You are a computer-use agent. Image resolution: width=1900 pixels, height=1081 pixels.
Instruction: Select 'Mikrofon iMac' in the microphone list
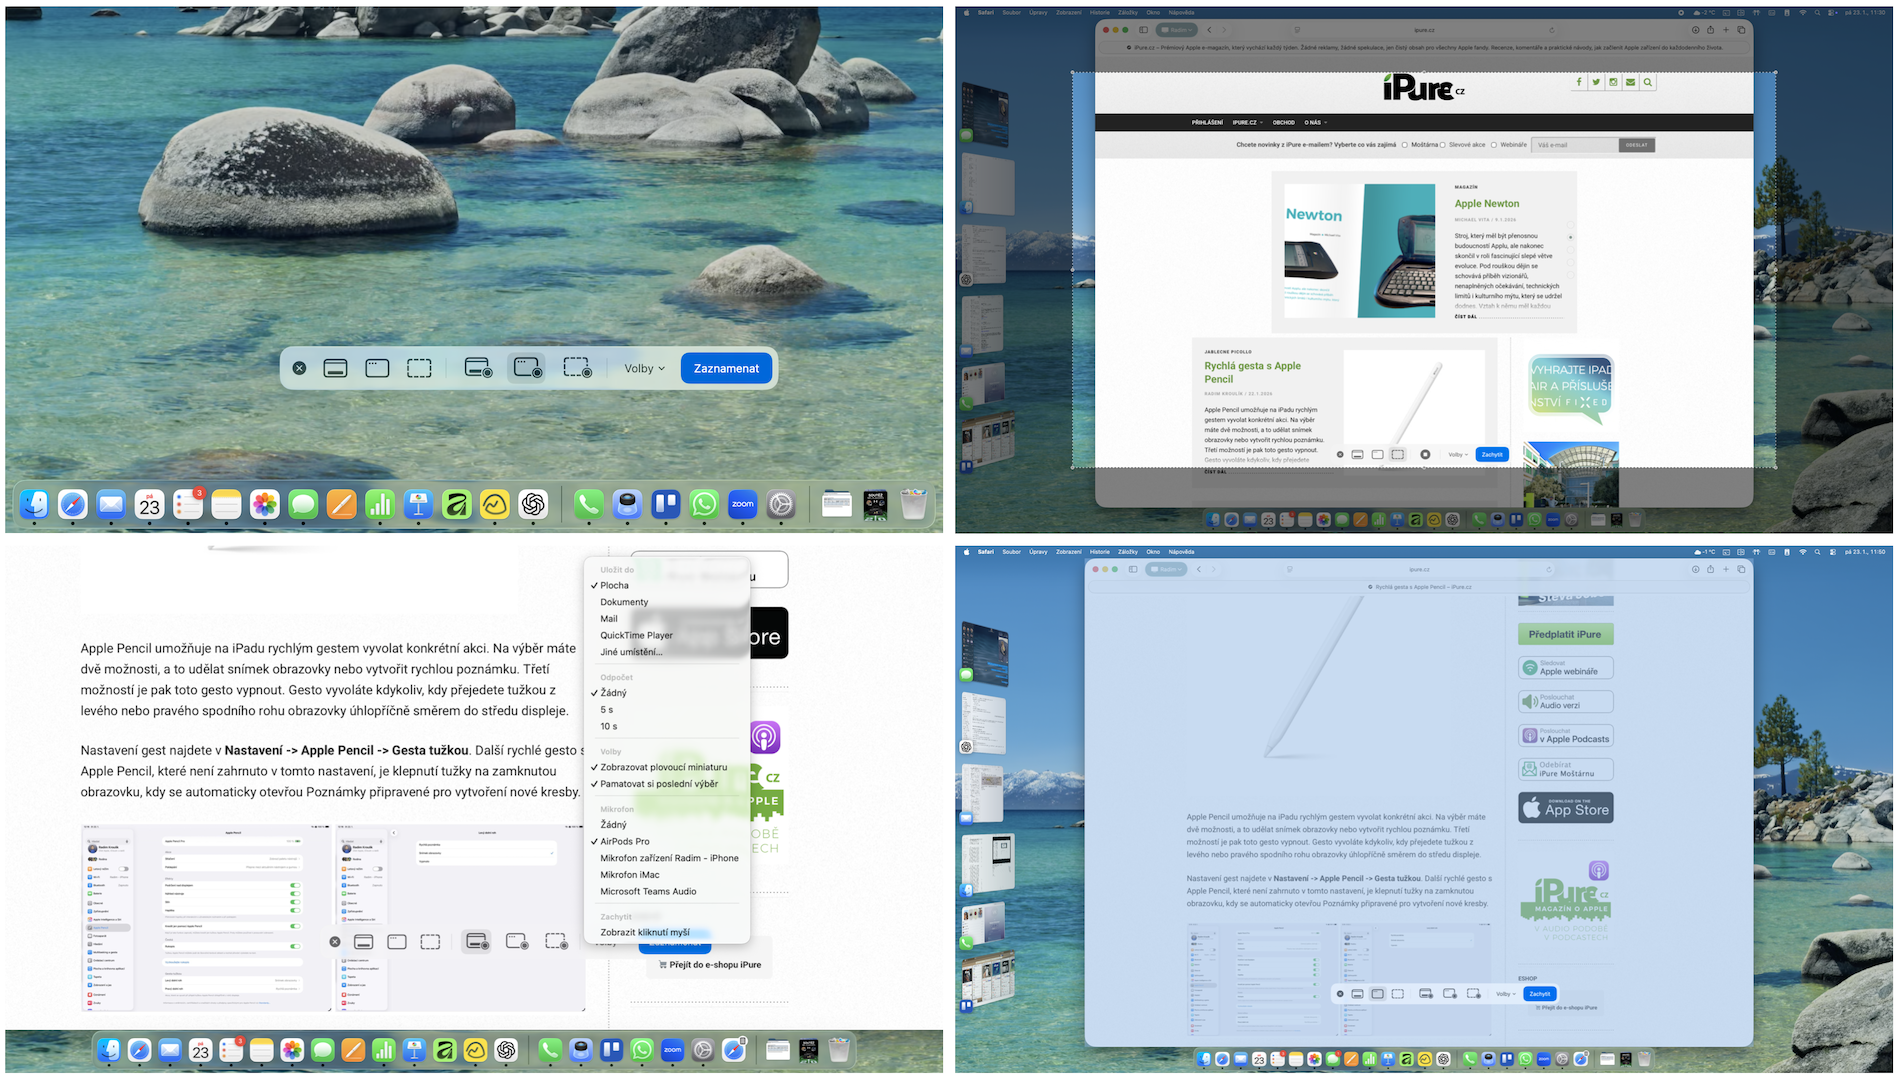pos(629,875)
